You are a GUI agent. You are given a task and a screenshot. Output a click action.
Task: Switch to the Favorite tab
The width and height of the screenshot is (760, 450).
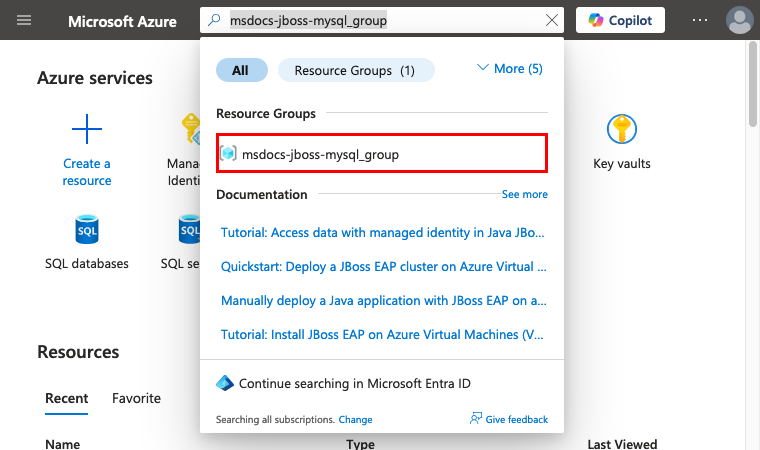(136, 398)
